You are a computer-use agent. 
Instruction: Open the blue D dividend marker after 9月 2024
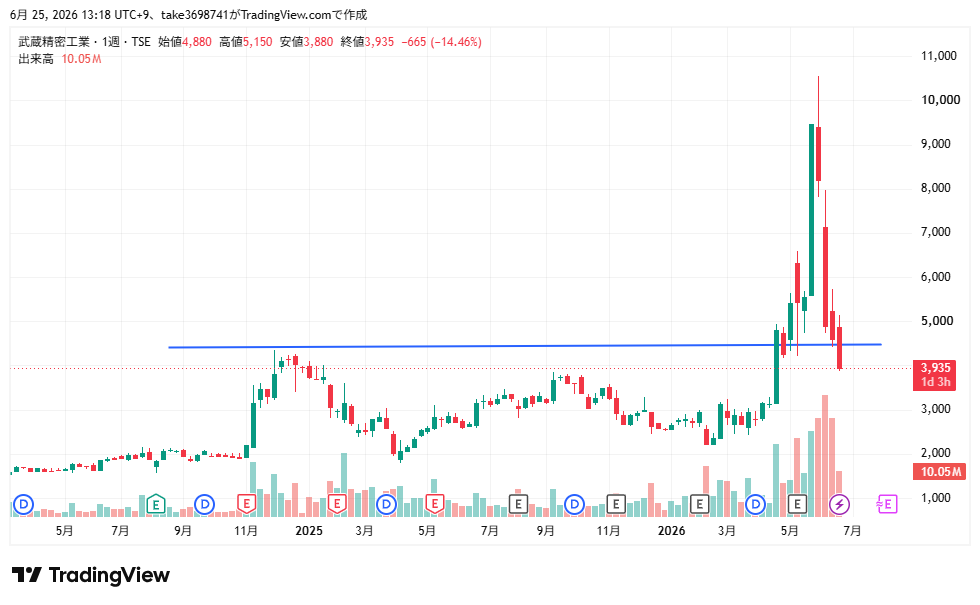coord(204,504)
